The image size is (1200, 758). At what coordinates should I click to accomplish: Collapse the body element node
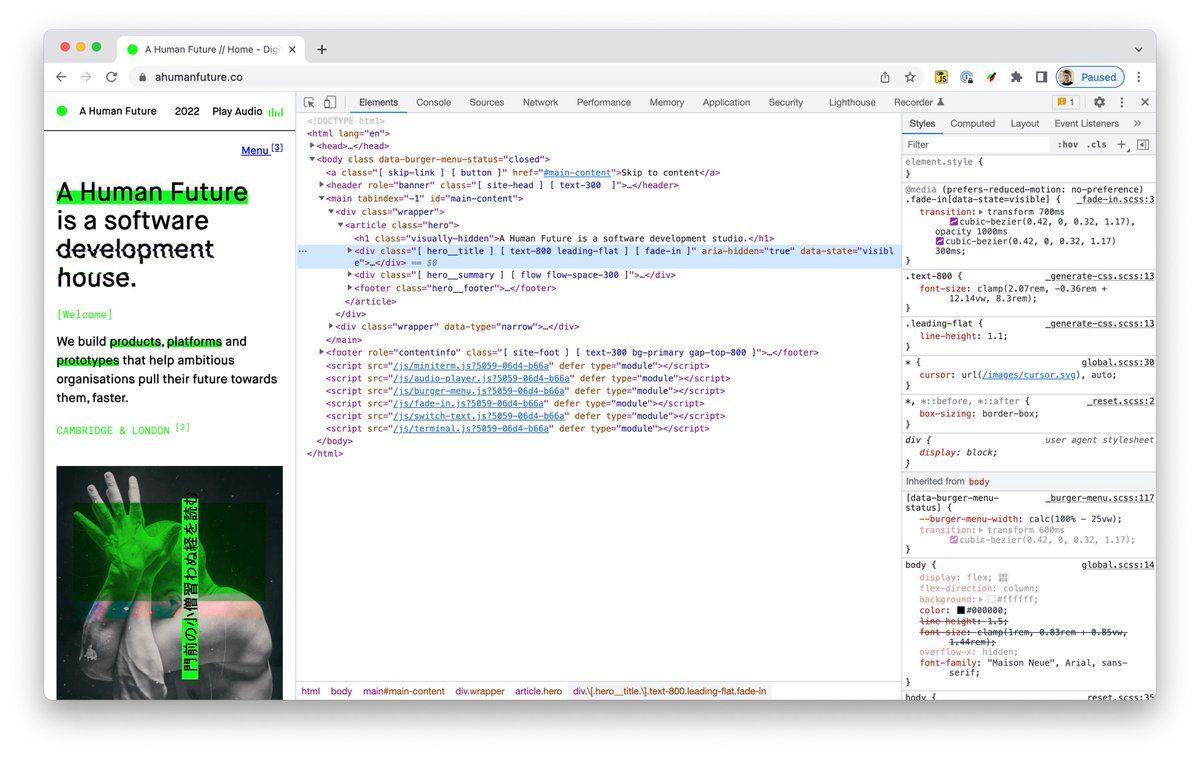(x=311, y=158)
